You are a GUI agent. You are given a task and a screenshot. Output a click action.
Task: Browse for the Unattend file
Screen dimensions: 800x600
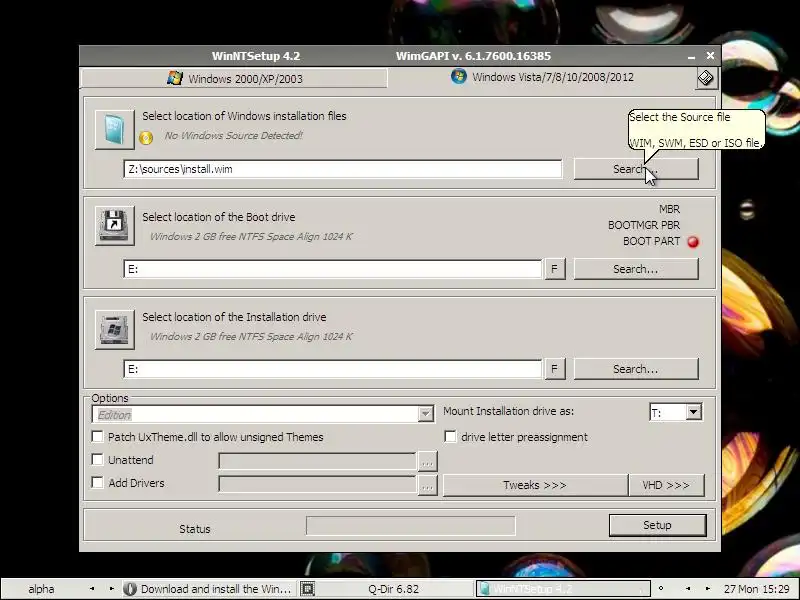click(427, 462)
